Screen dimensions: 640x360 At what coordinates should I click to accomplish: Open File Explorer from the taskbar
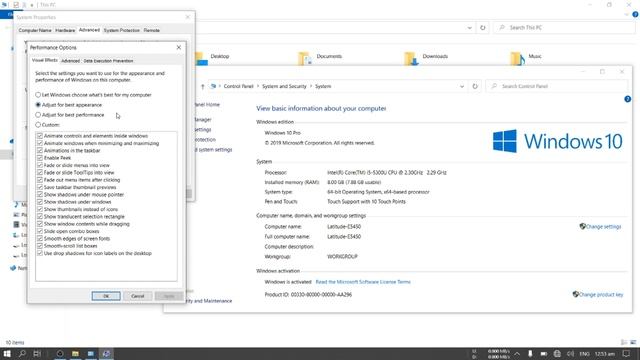pos(75,353)
